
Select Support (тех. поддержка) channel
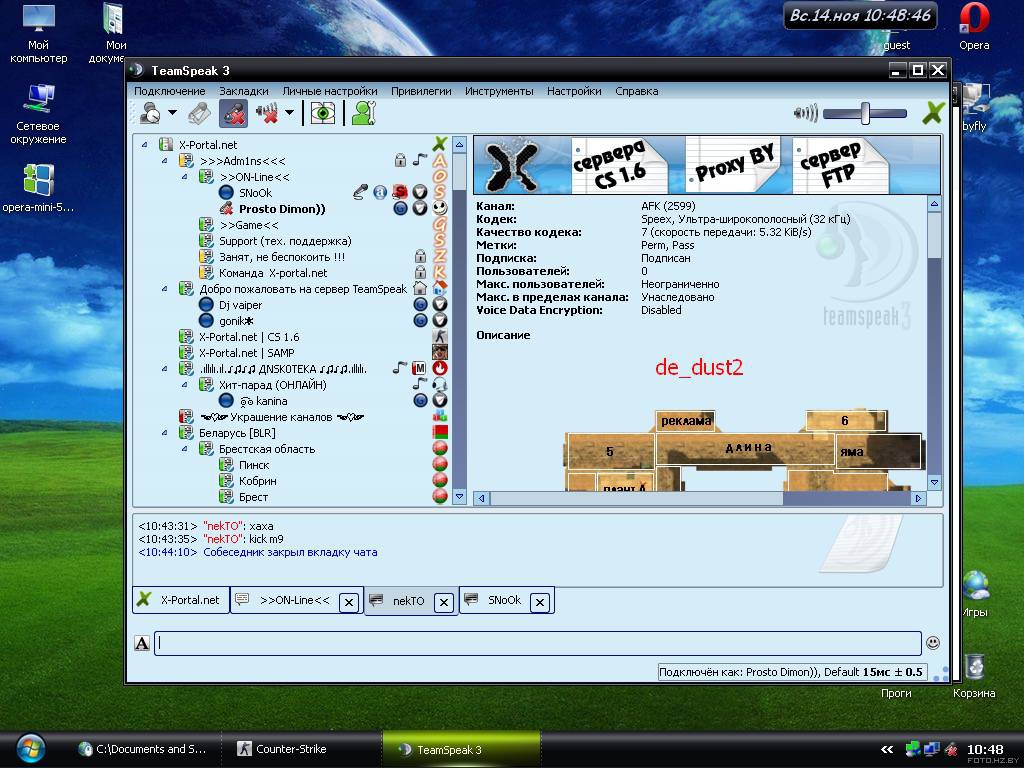(285, 241)
